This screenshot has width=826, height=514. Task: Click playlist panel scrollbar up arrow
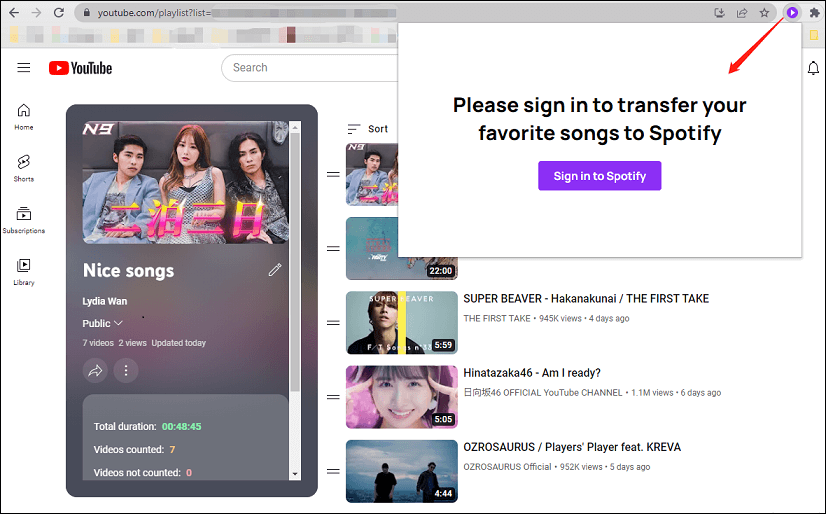click(295, 127)
